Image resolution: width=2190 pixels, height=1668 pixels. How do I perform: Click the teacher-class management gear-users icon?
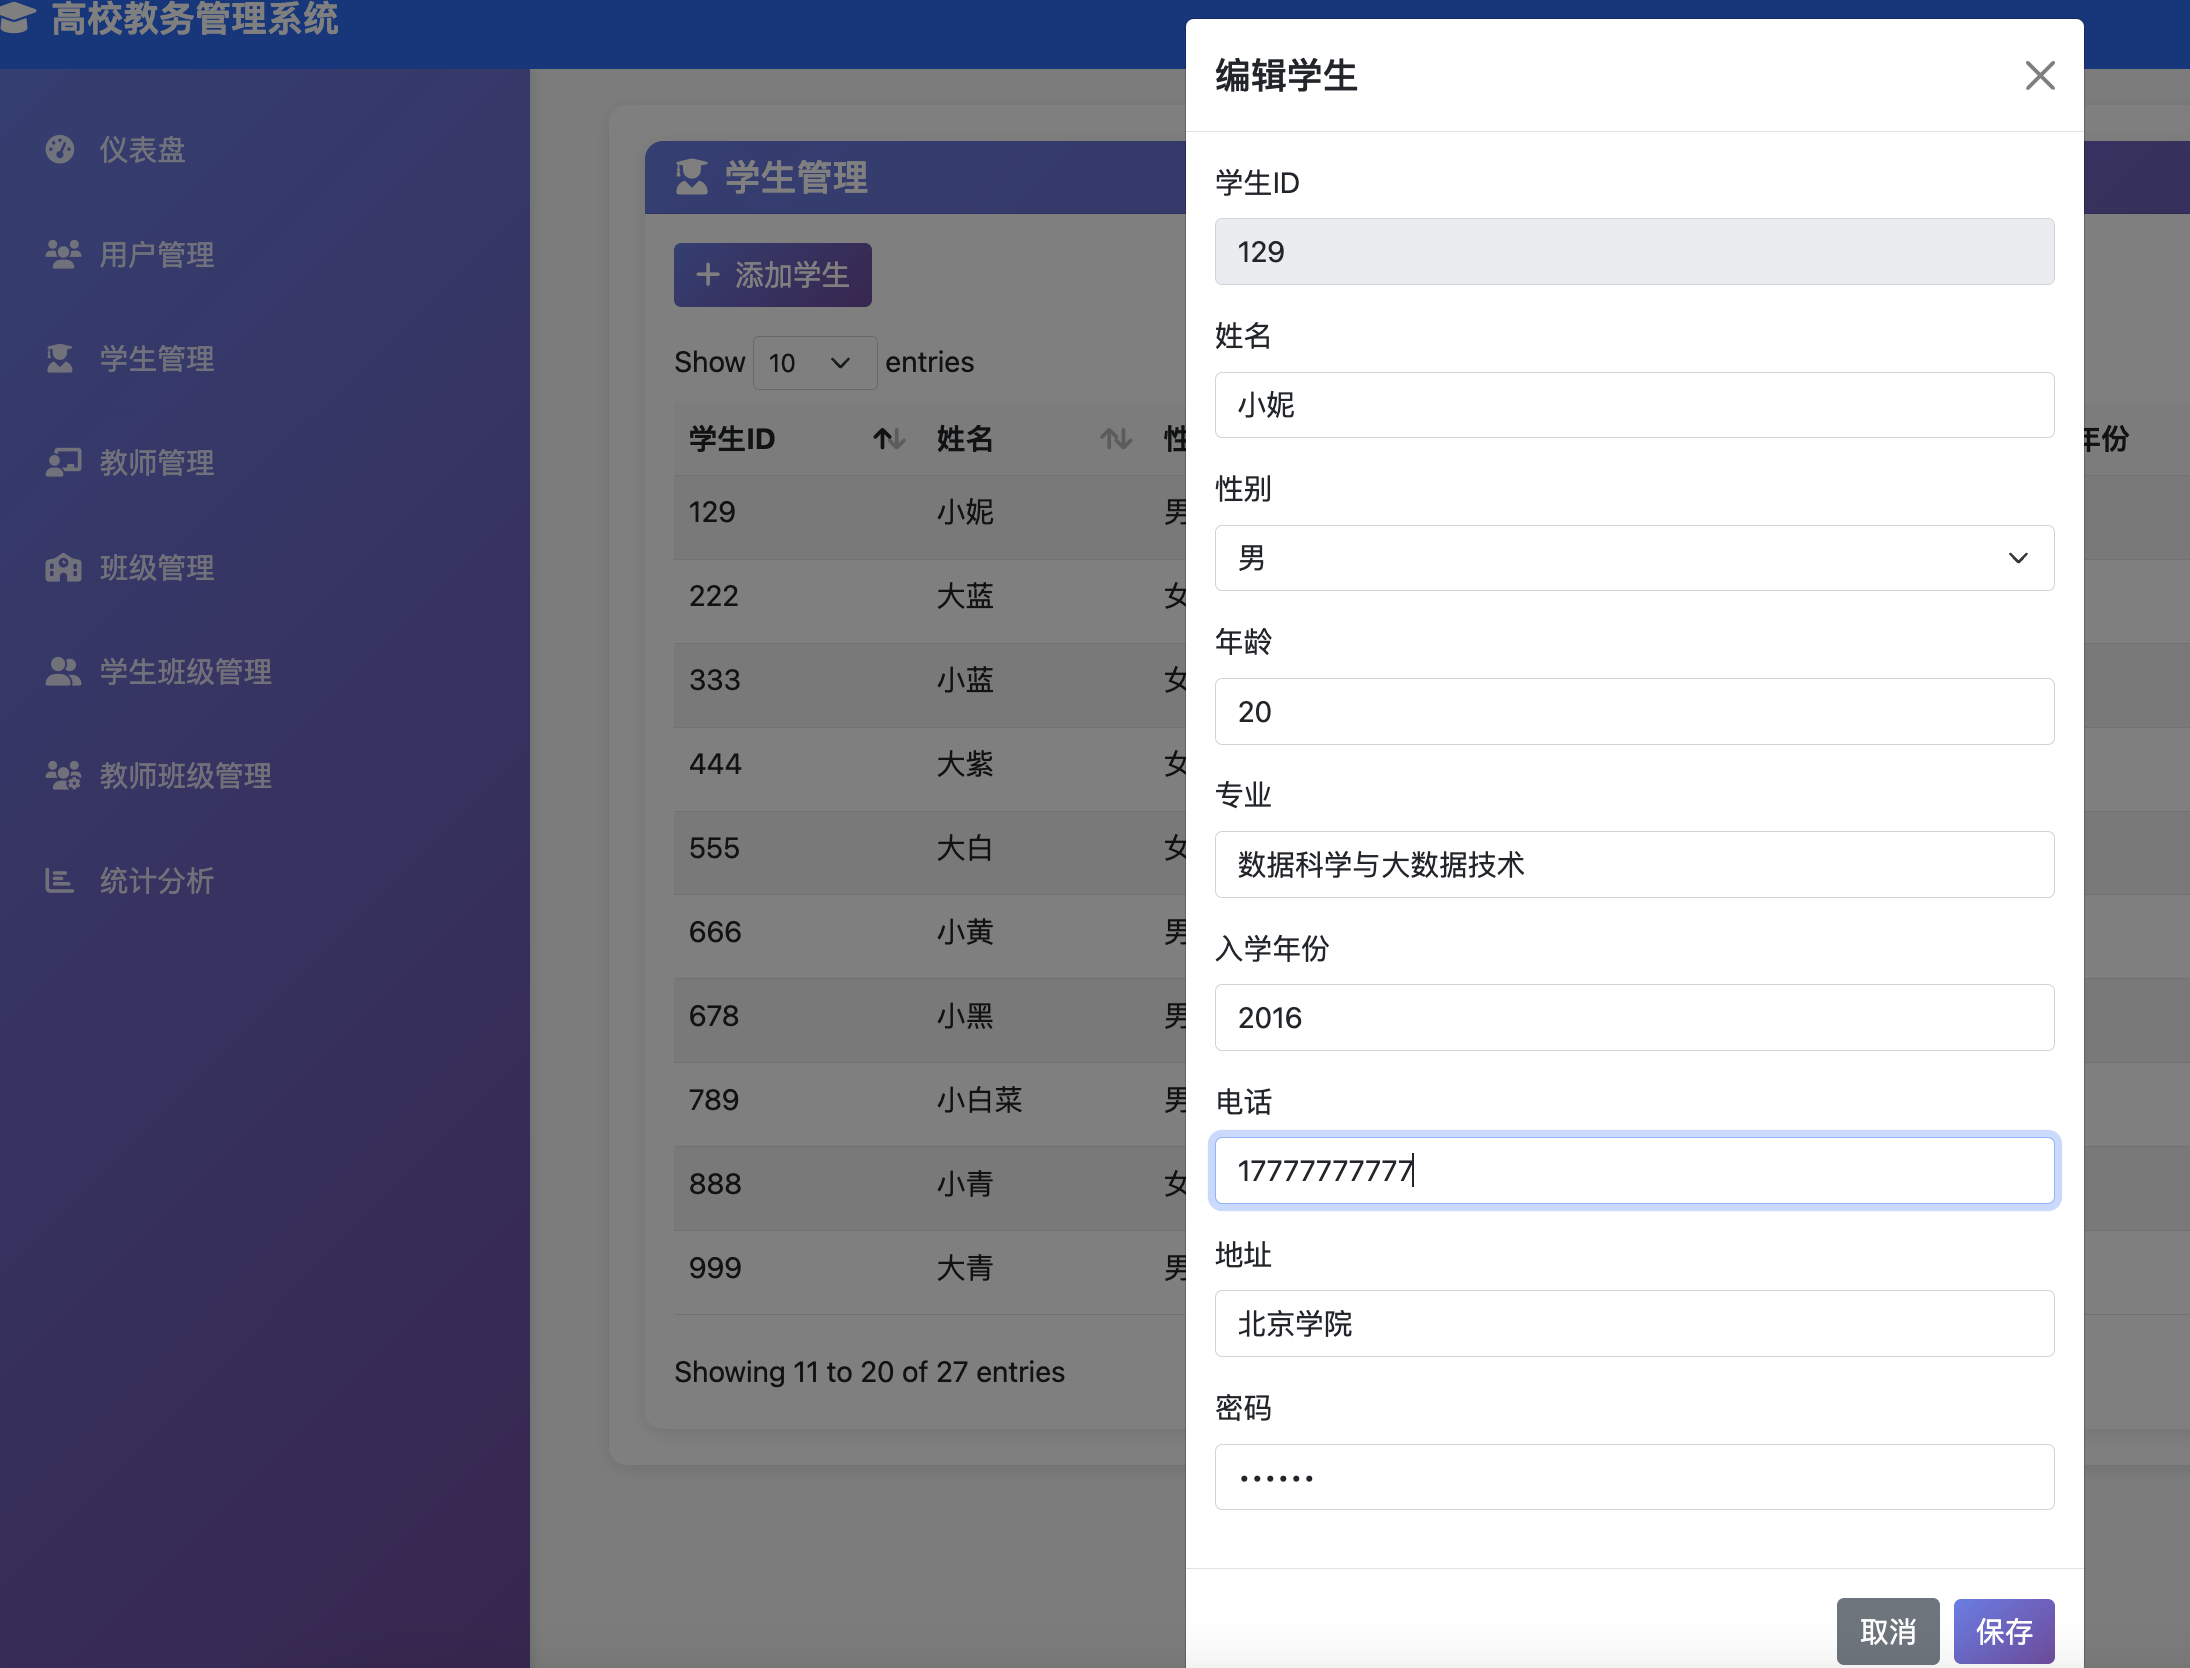[62, 776]
